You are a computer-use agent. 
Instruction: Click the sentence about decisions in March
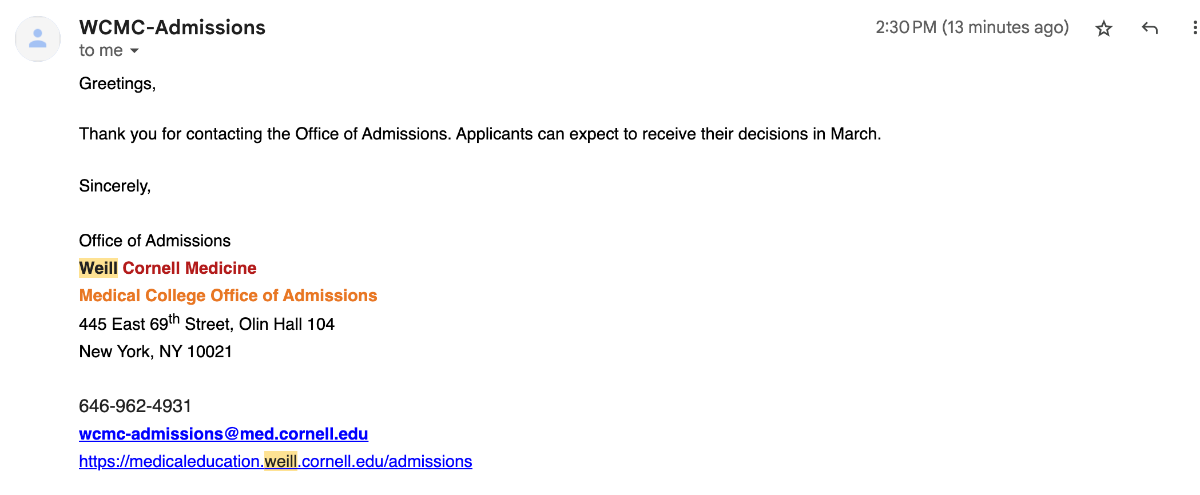click(x=480, y=134)
